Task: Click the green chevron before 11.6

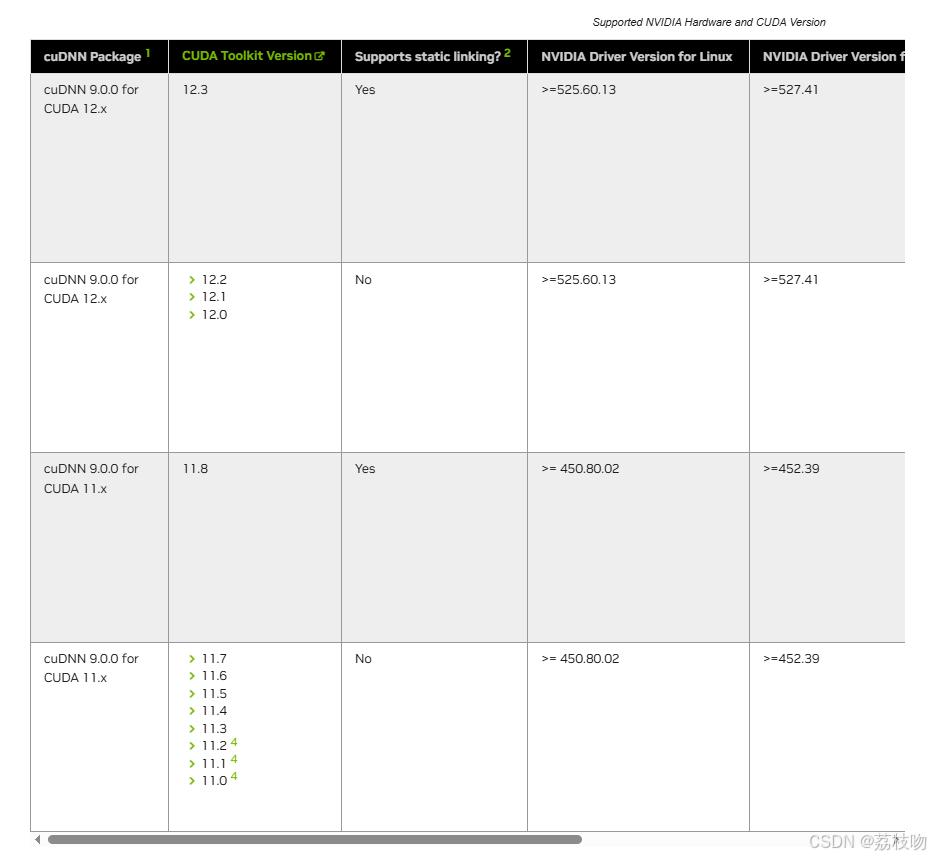Action: point(192,676)
